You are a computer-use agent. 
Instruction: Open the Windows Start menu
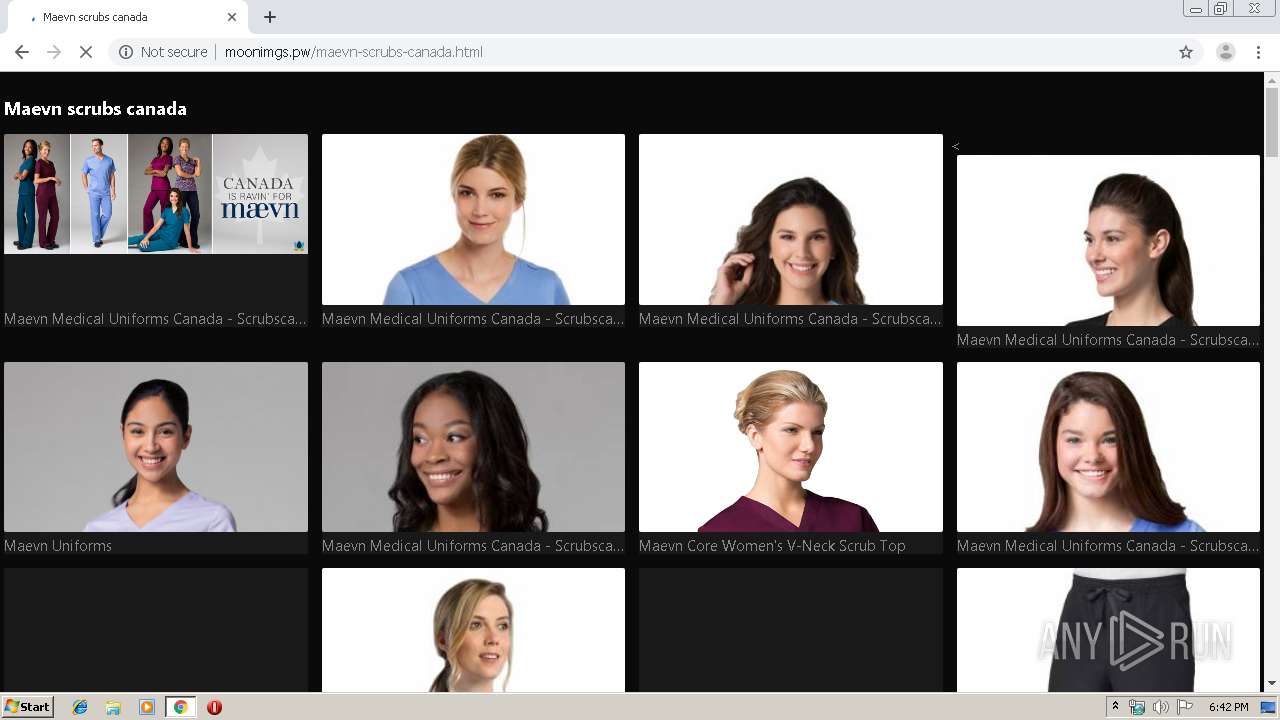[x=28, y=707]
